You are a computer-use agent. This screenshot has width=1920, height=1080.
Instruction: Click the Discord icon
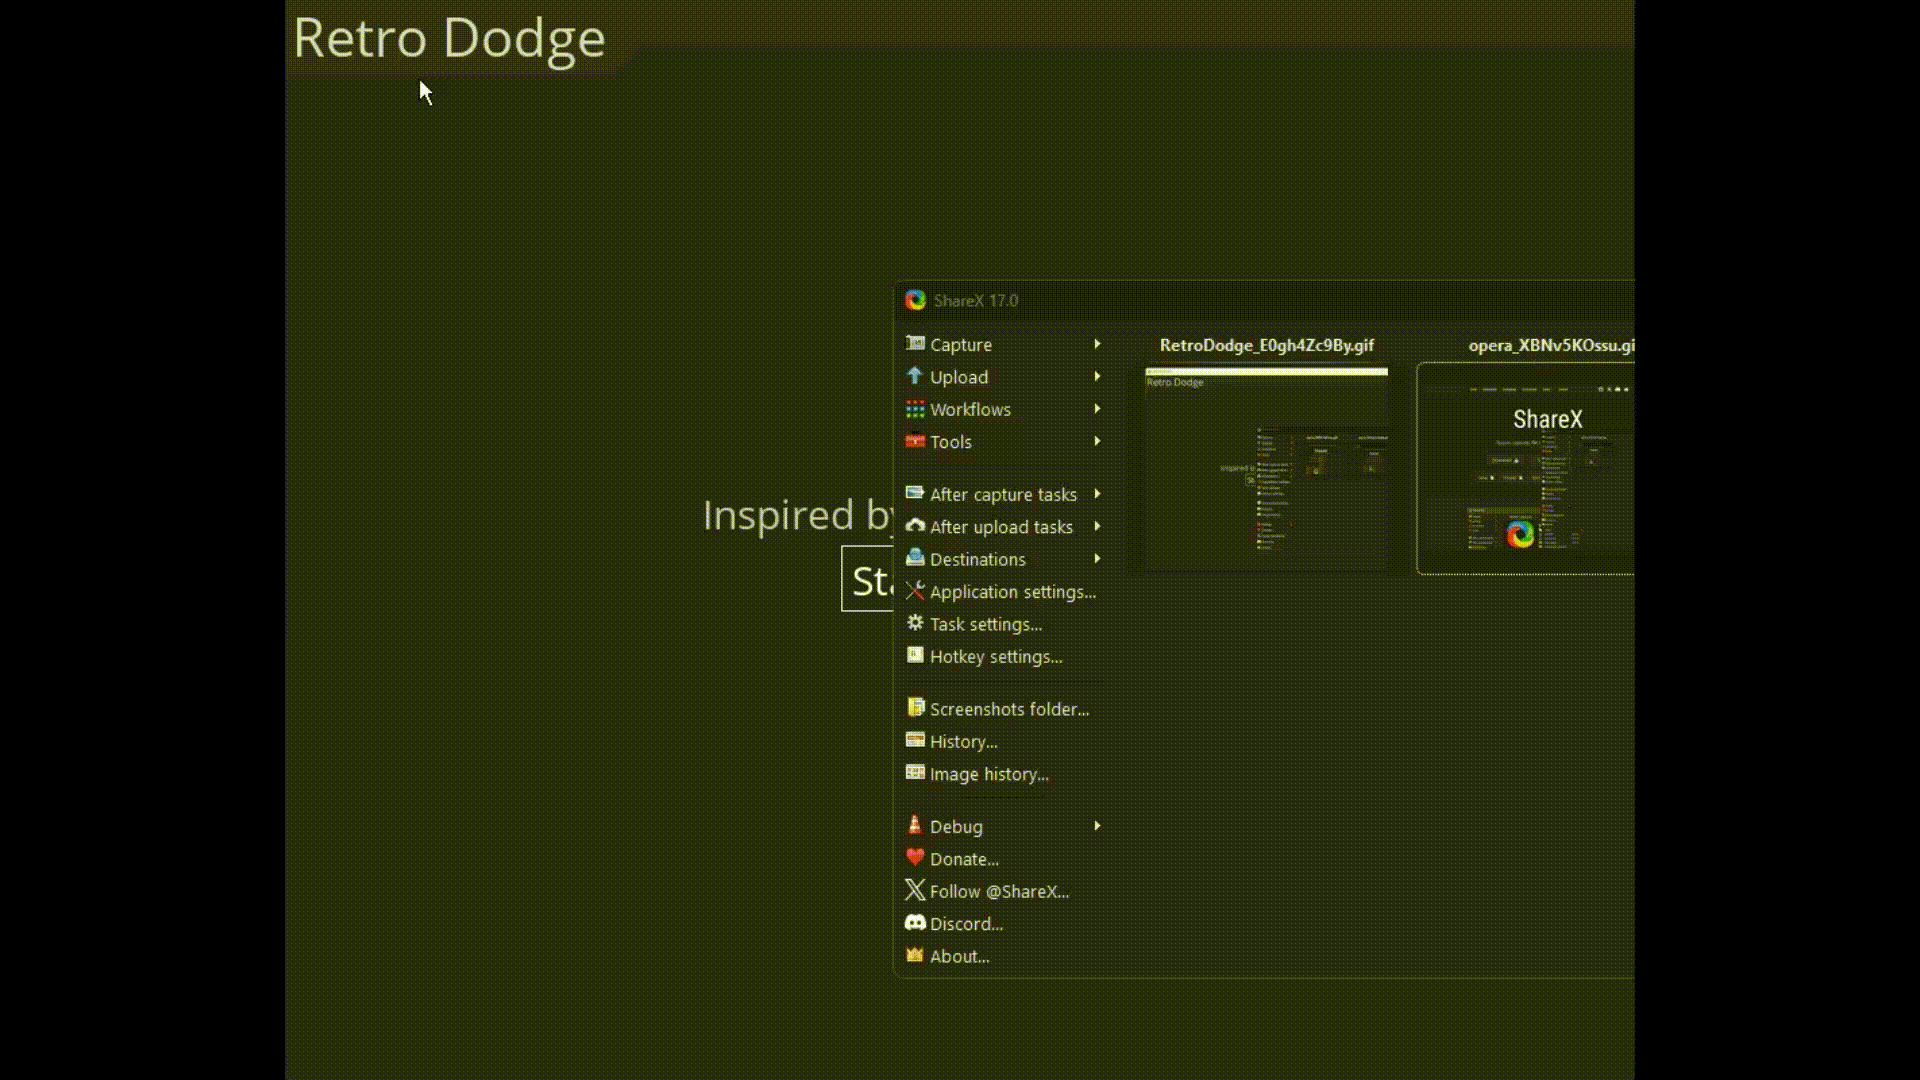[915, 923]
